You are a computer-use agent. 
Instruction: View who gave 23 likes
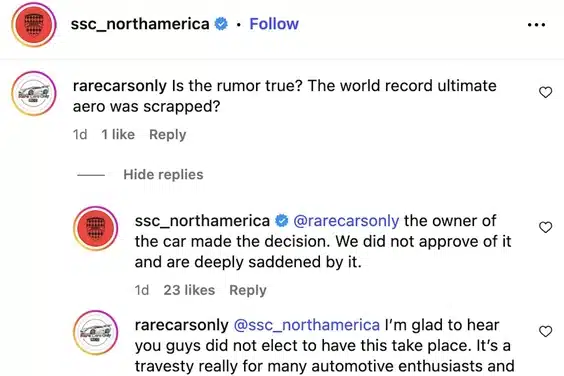pos(189,290)
